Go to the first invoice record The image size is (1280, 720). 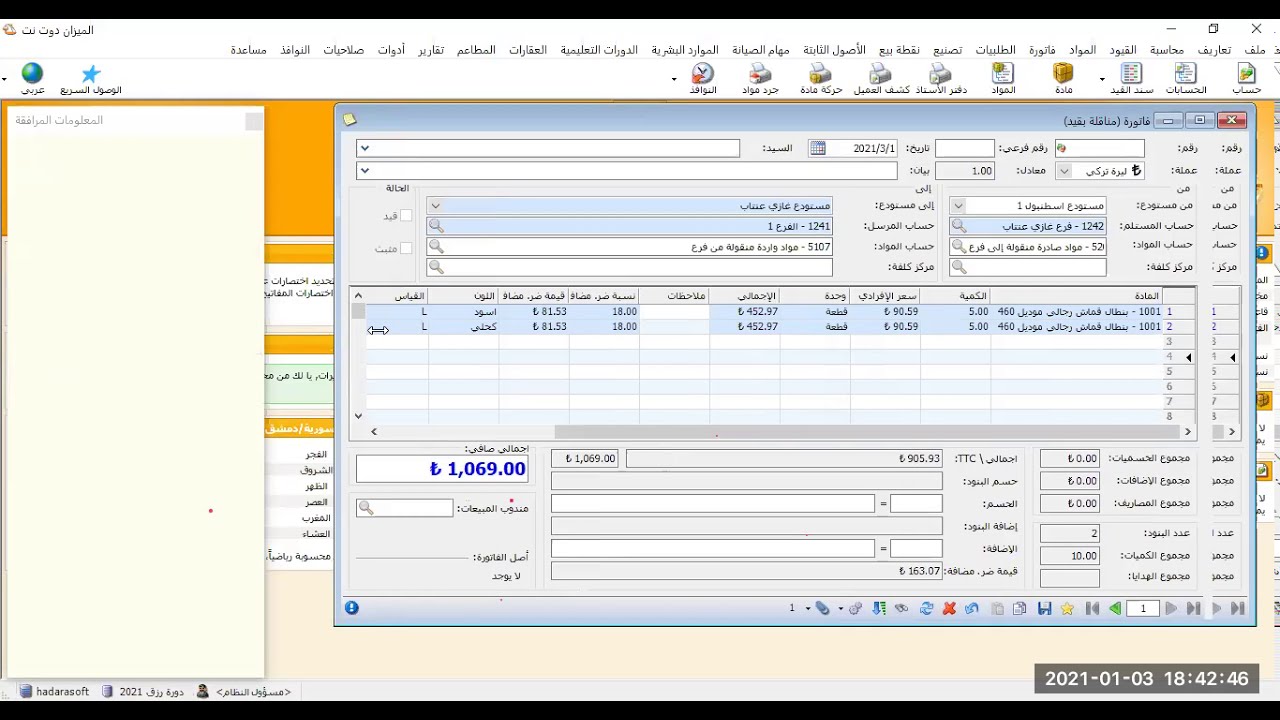coord(1092,608)
